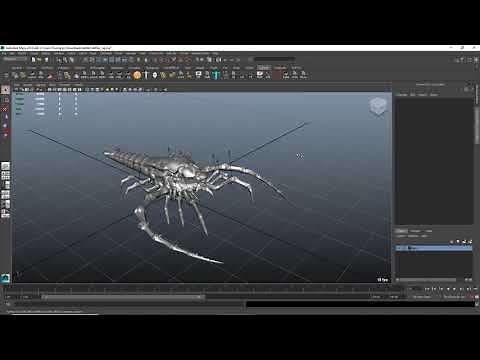The width and height of the screenshot is (480, 360).
Task: Click the Layer Editor horizontal scrollbar
Action: (x=428, y=280)
